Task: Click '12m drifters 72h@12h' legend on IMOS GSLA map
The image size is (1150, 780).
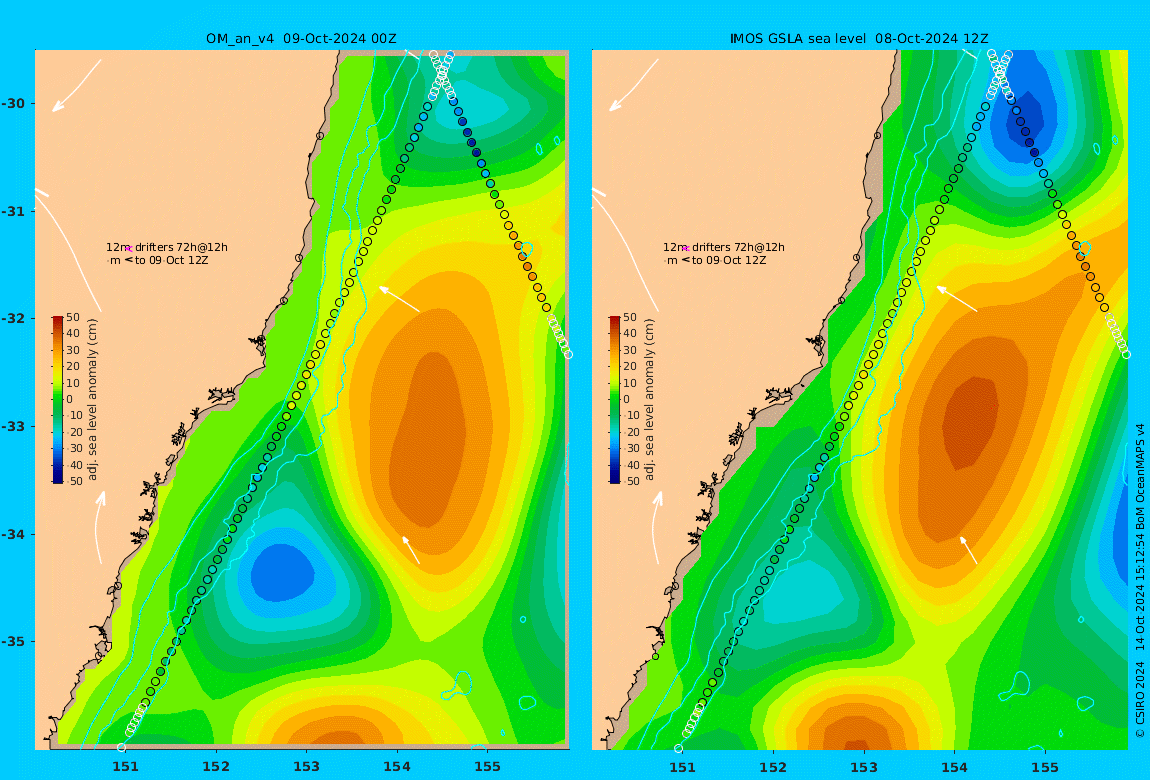Action: tap(724, 248)
